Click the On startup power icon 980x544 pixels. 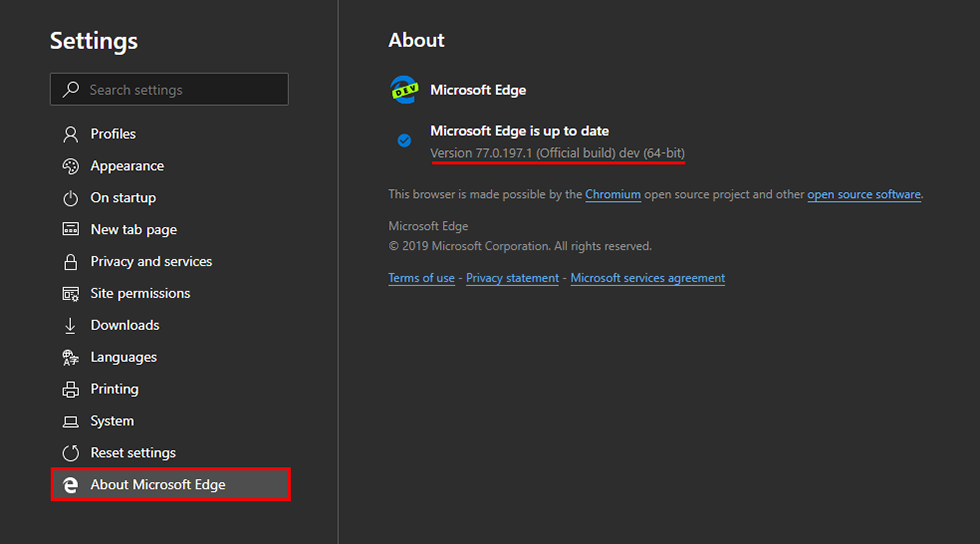pyautogui.click(x=71, y=198)
